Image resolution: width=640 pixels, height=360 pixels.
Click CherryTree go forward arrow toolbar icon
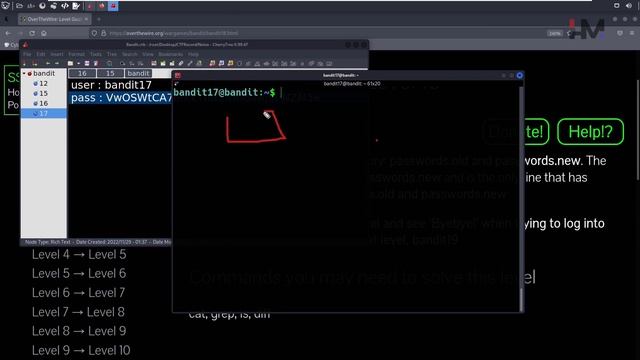click(57, 64)
